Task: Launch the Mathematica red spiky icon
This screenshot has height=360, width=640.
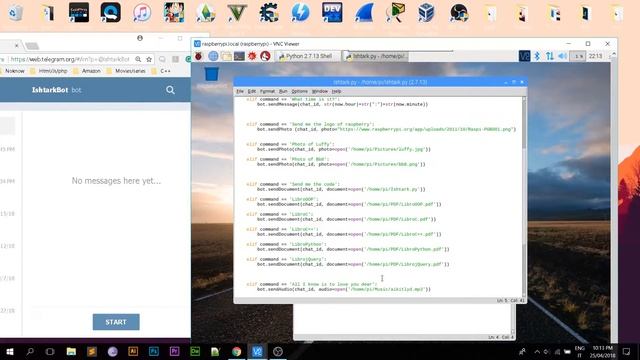Action: [252, 56]
